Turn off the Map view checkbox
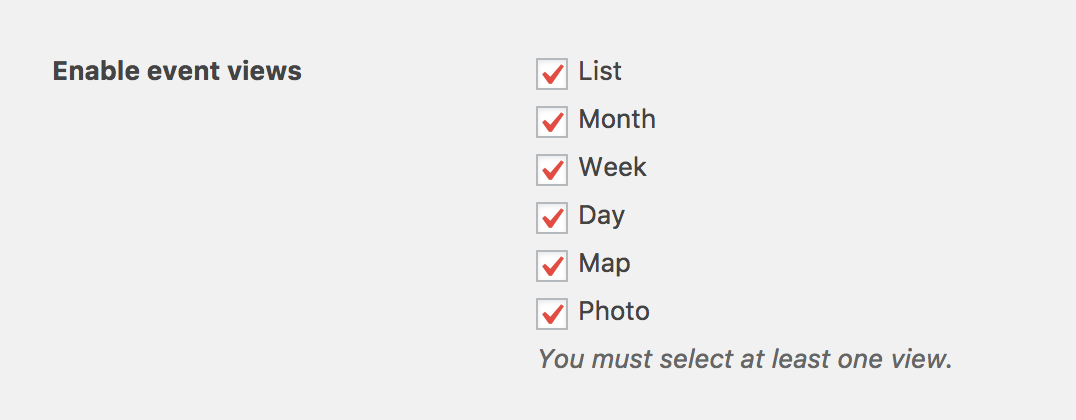Viewport: 1076px width, 420px height. (x=552, y=266)
